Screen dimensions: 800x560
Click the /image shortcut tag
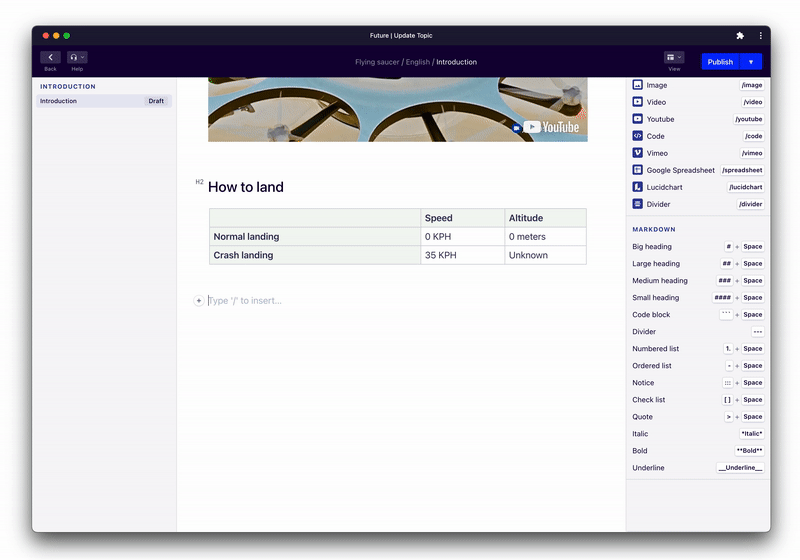752,85
